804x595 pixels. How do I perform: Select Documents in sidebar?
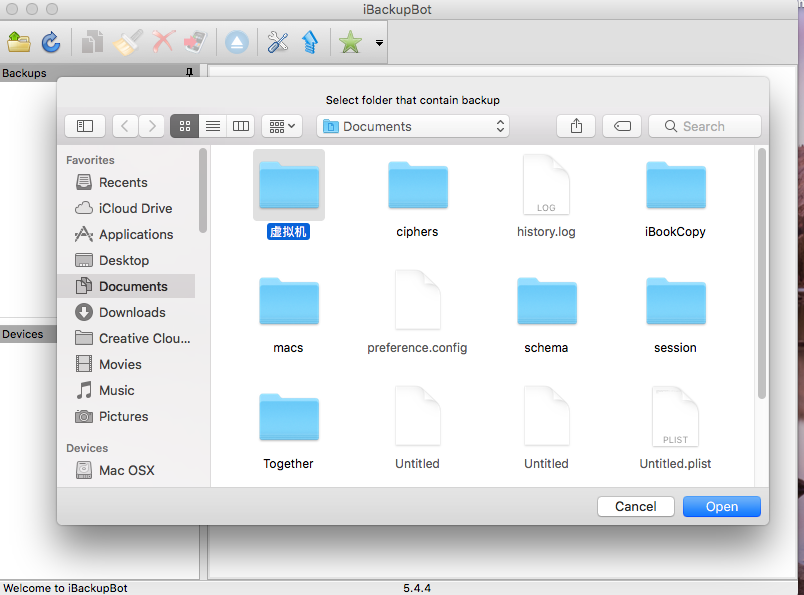point(126,286)
